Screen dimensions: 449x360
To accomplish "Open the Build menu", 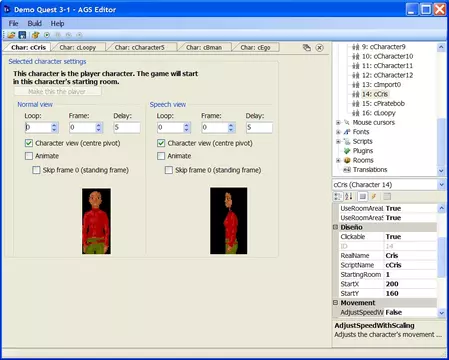I will click(x=35, y=24).
